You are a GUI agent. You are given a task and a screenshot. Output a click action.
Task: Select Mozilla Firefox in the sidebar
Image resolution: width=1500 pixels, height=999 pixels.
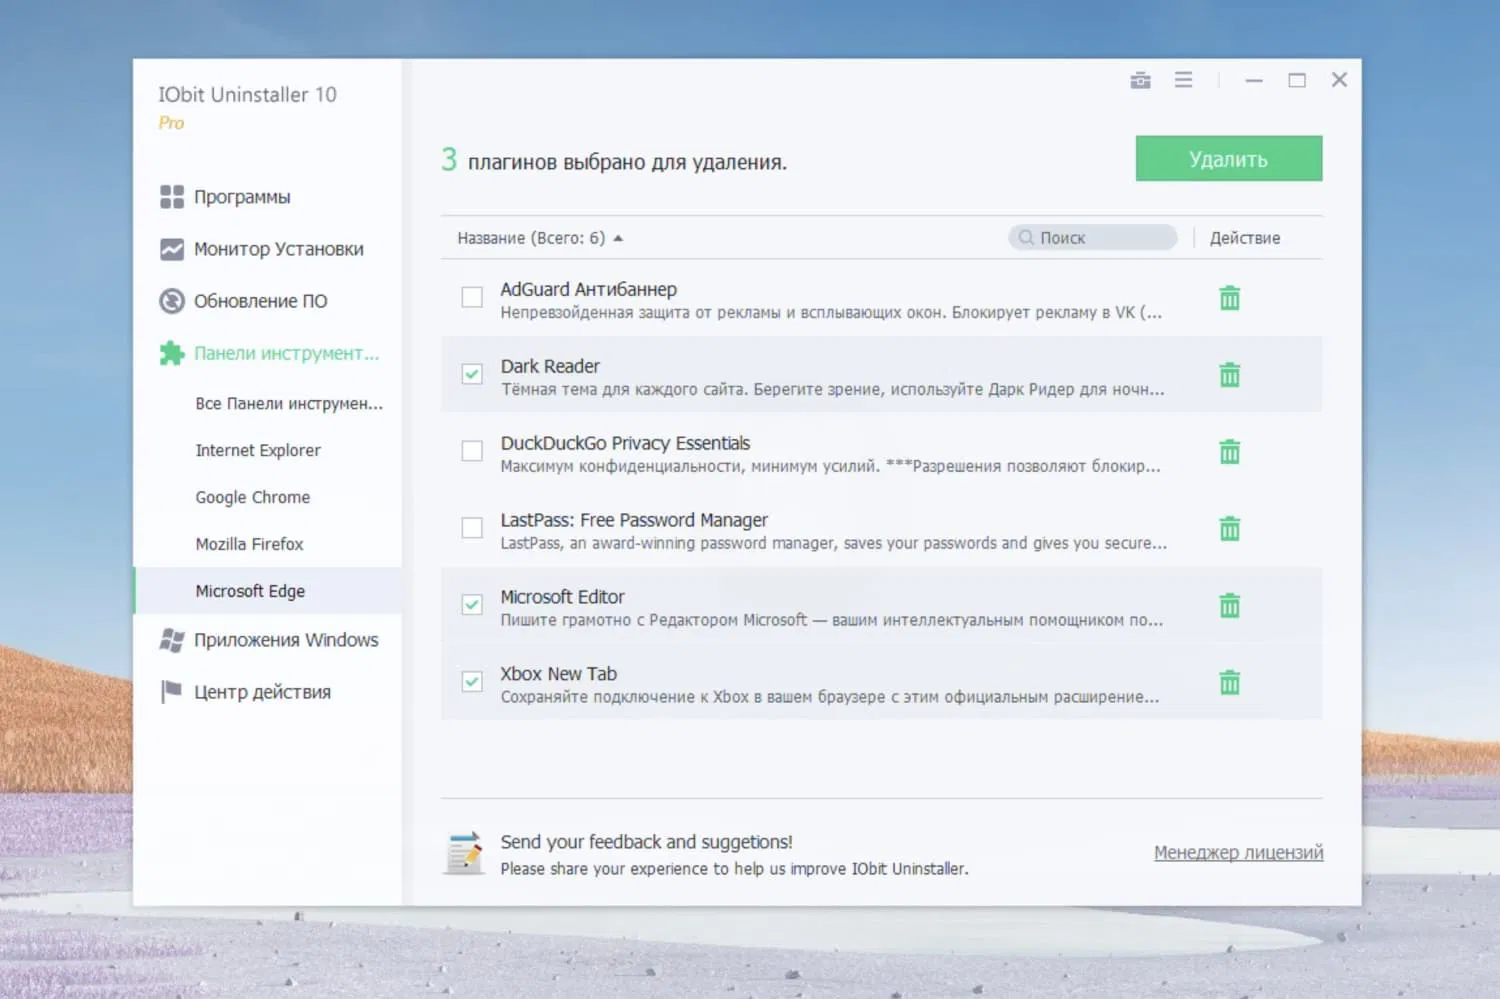[249, 544]
